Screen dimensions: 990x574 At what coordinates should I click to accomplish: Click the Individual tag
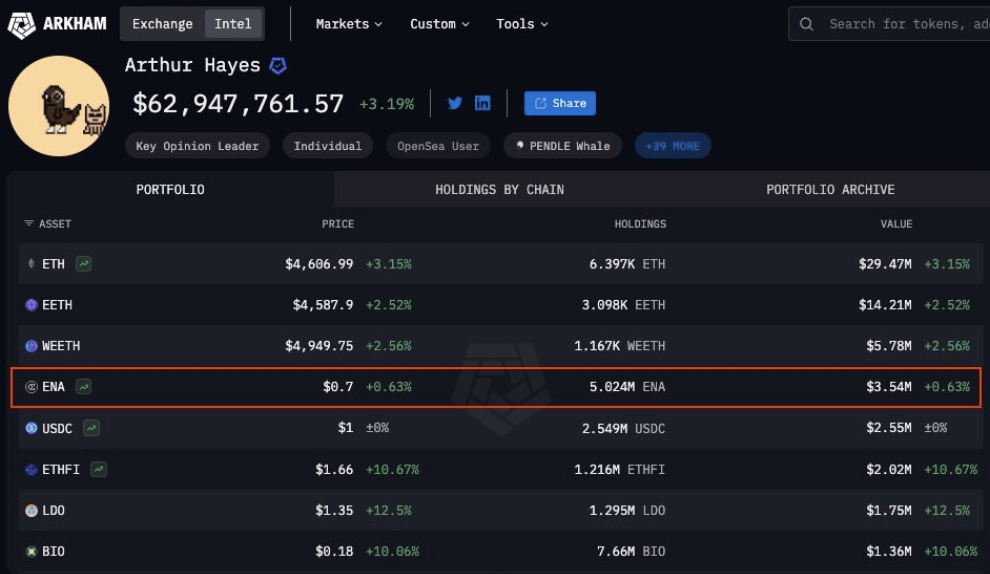tap(328, 146)
